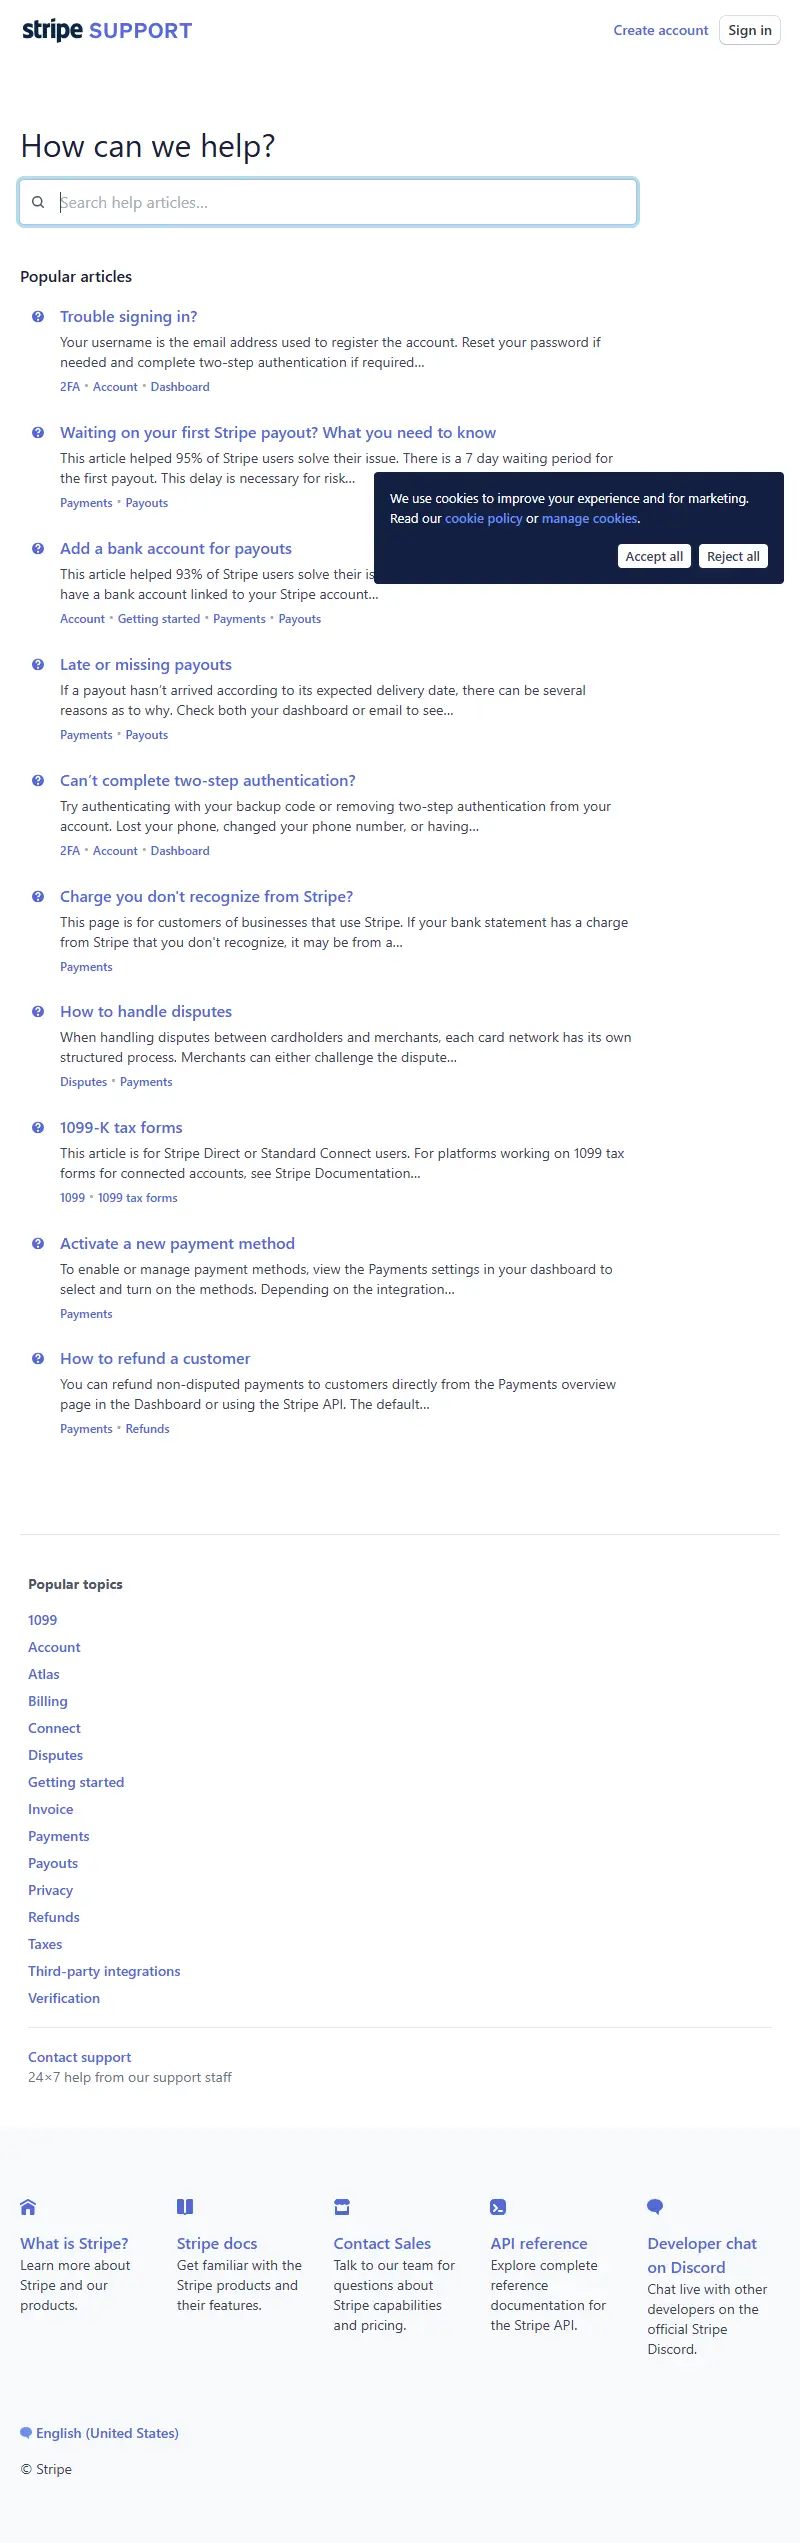Select the Payouts popular topic
800x2543 pixels.
pyautogui.click(x=53, y=1863)
